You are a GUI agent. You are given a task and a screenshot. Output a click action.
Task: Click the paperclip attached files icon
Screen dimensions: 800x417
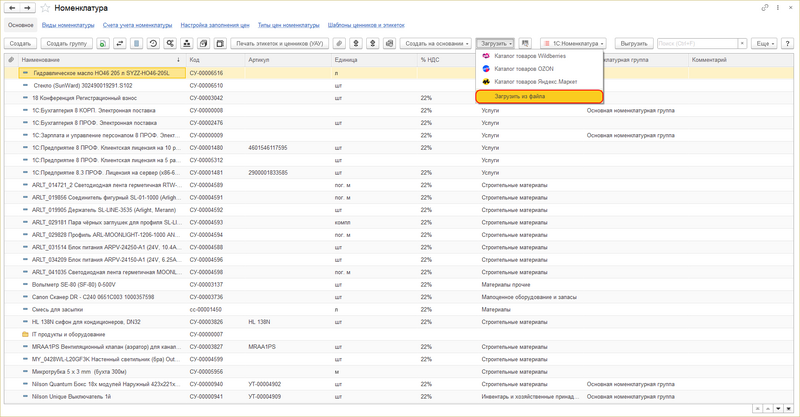(340, 44)
